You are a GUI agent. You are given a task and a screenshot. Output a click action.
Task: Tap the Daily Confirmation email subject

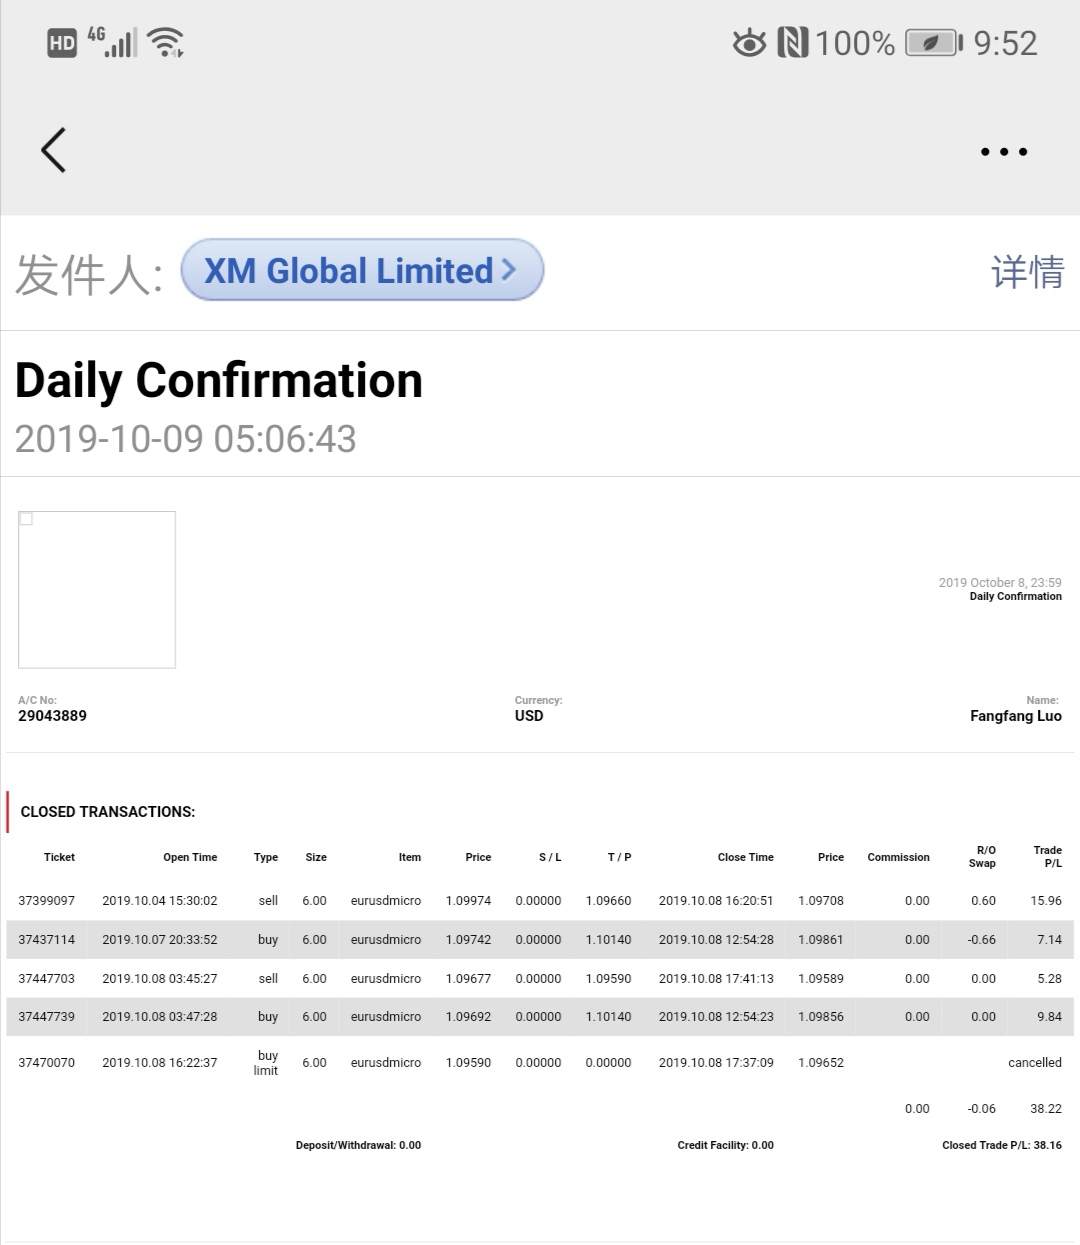coord(219,381)
